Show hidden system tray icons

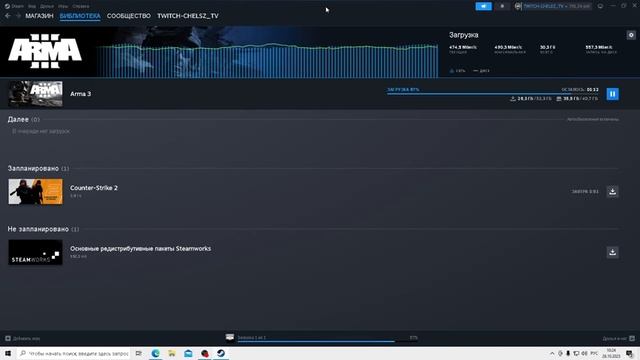tap(552, 353)
